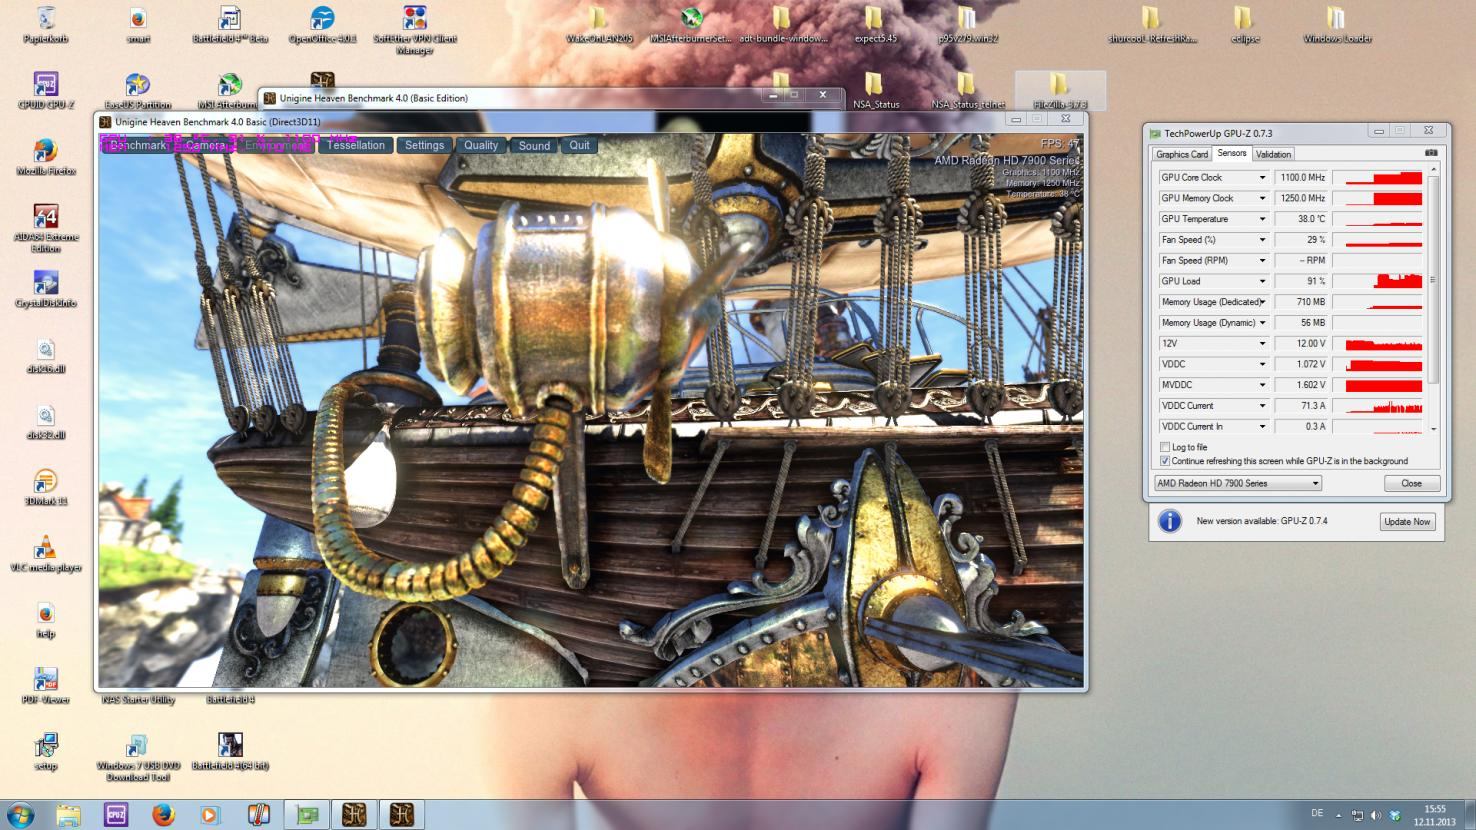
Task: Open AIDA64 Extreme Edition shortcut
Action: [x=46, y=227]
